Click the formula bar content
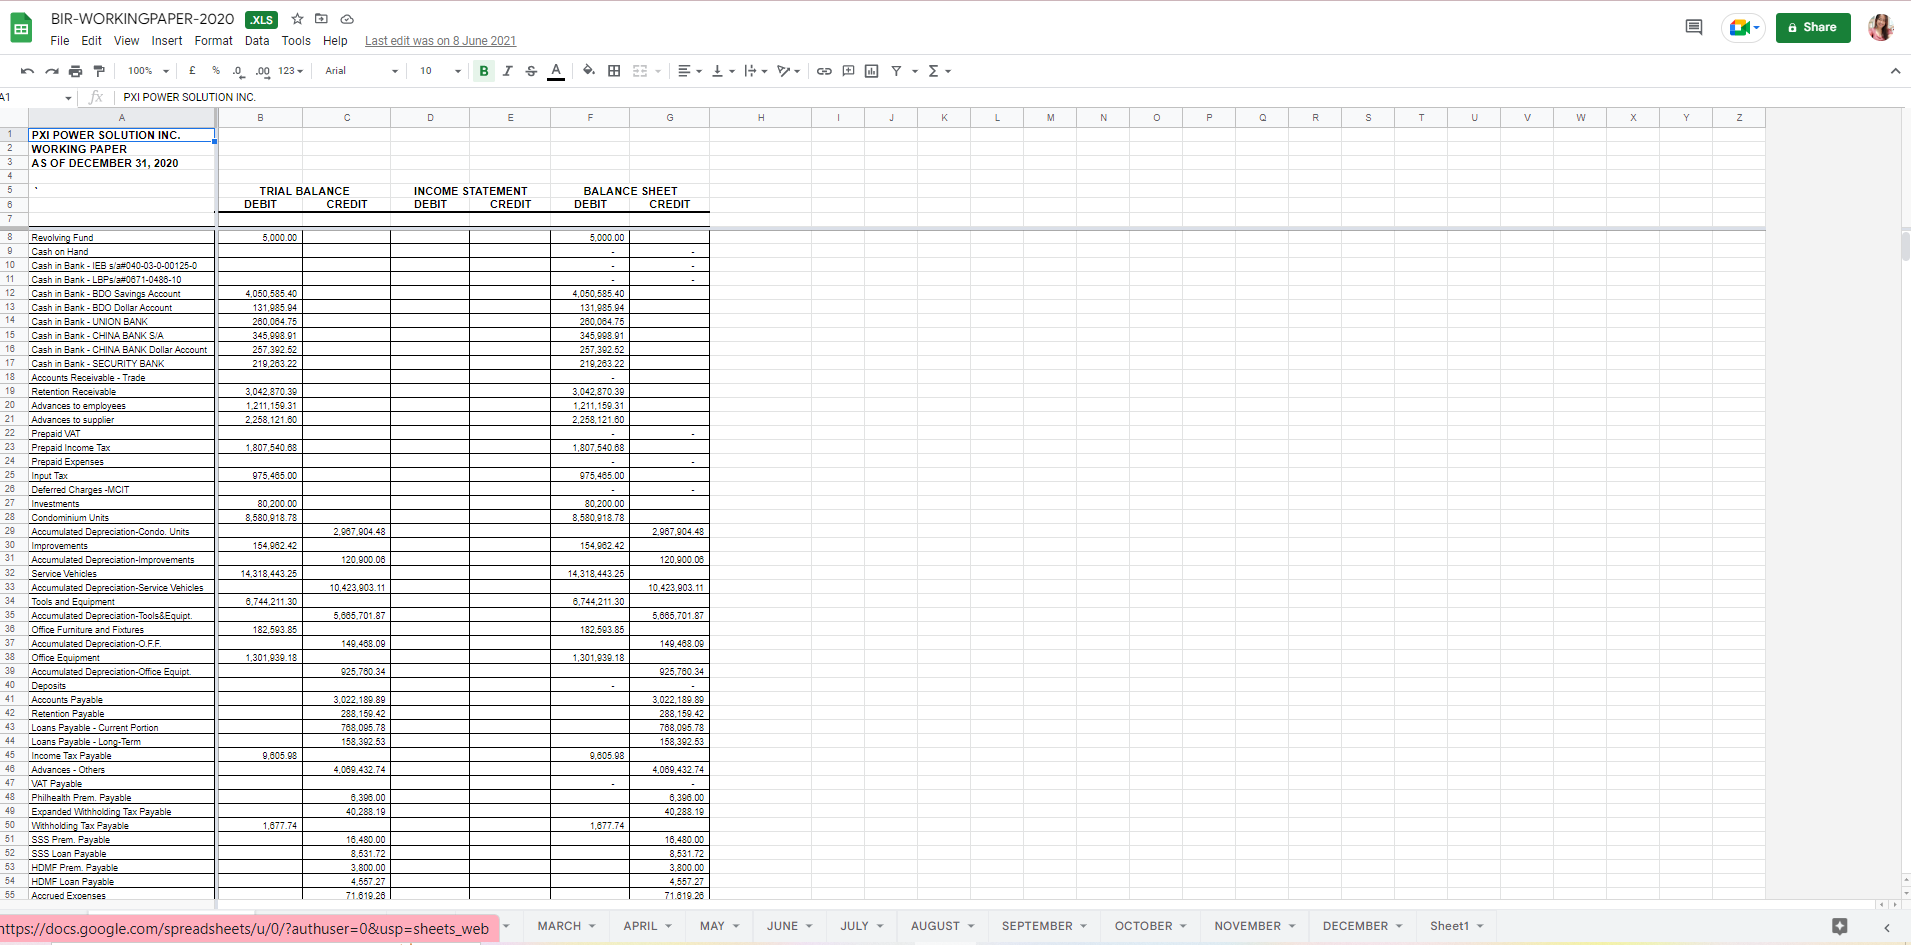The image size is (1911, 945). (x=189, y=97)
